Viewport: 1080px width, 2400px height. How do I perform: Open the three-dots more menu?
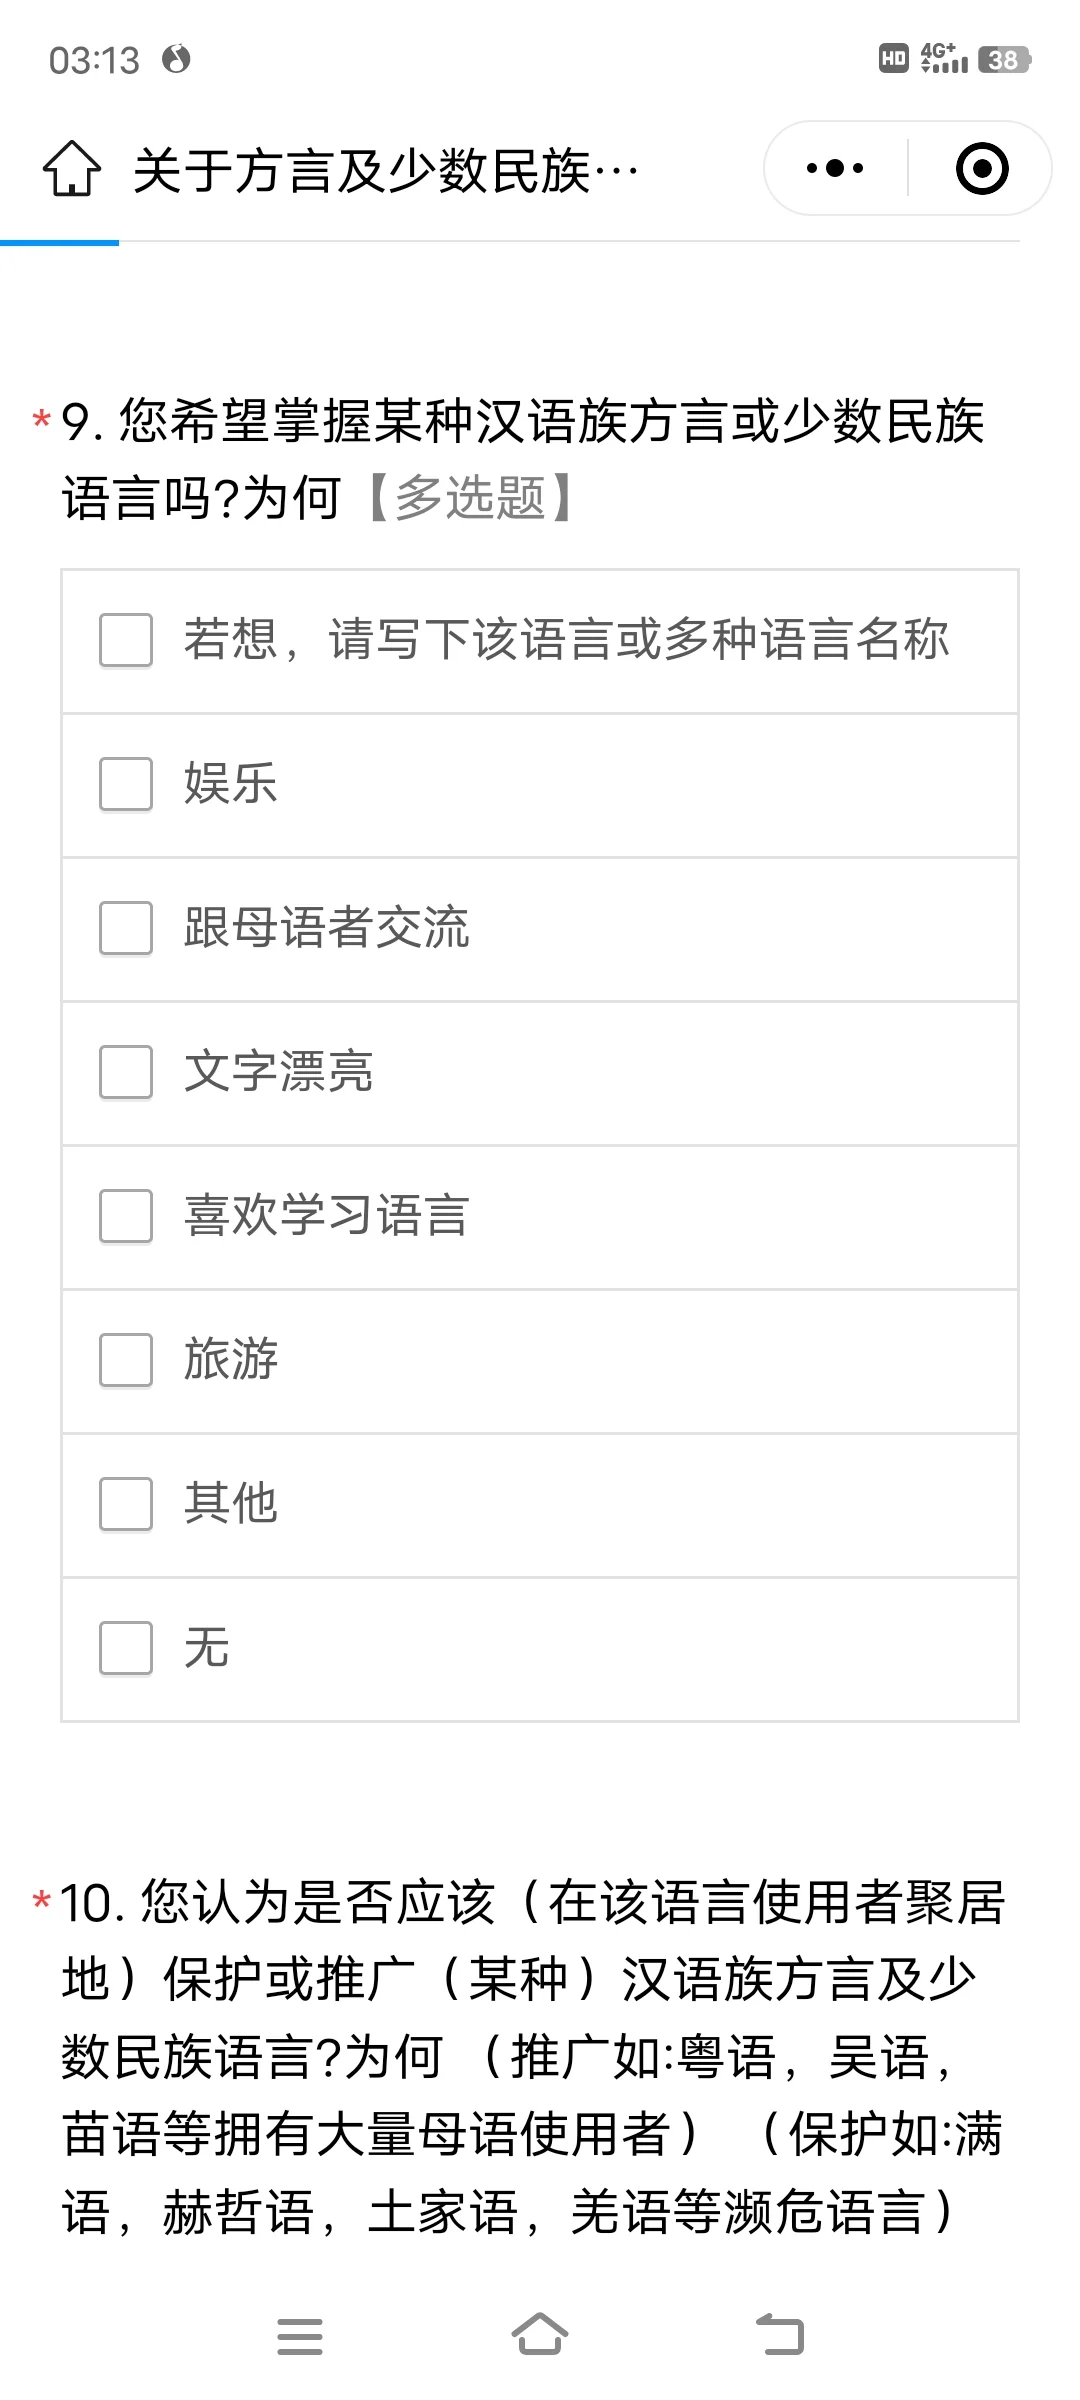835,168
